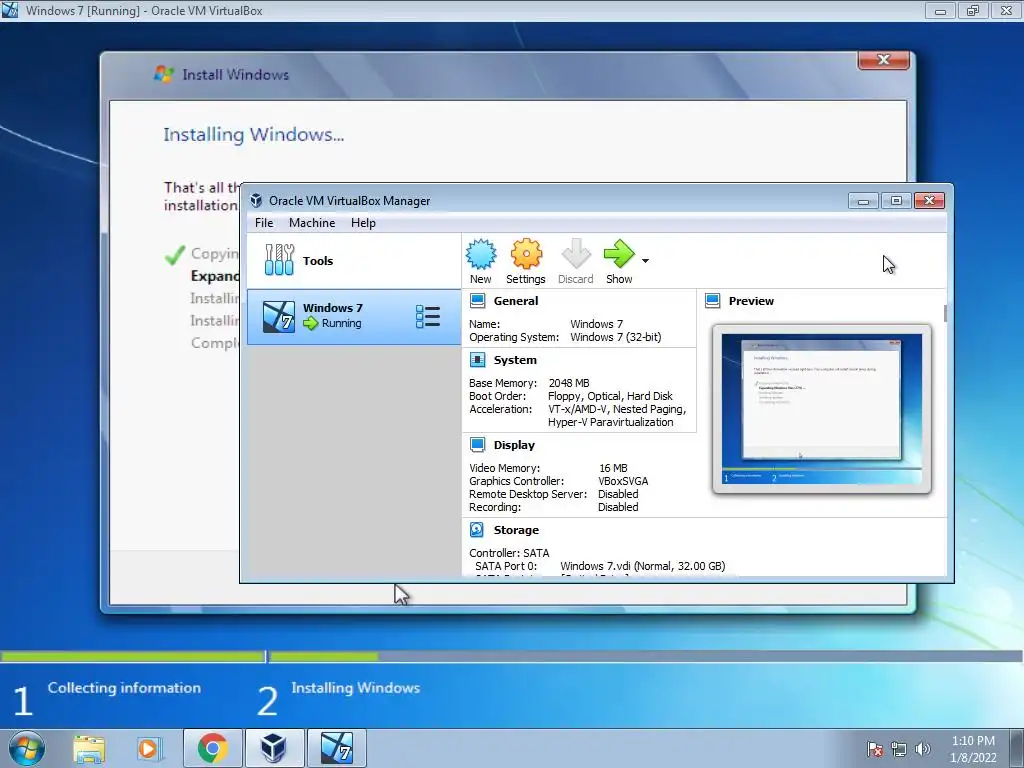The height and width of the screenshot is (768, 1024).
Task: Open the Windows 7 machine menu list icon
Action: pyautogui.click(x=428, y=317)
